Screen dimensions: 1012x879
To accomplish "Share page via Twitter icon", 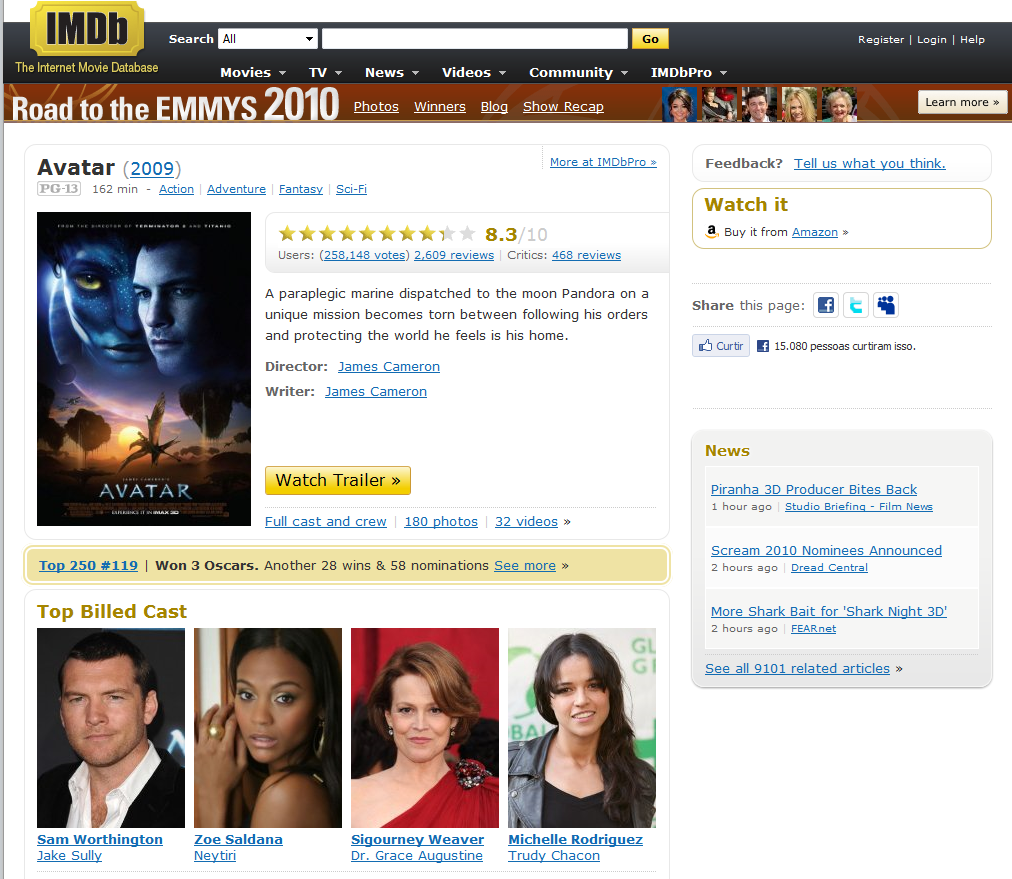I will 855,305.
